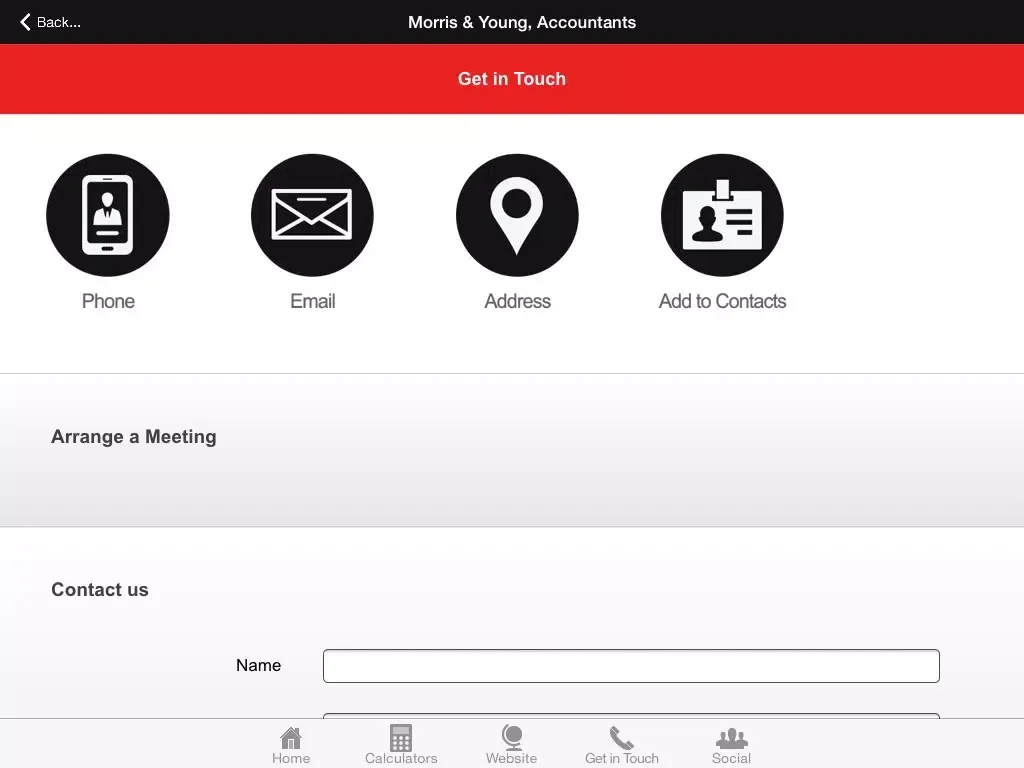Tap the Add to Contacts badge icon

pyautogui.click(x=722, y=215)
